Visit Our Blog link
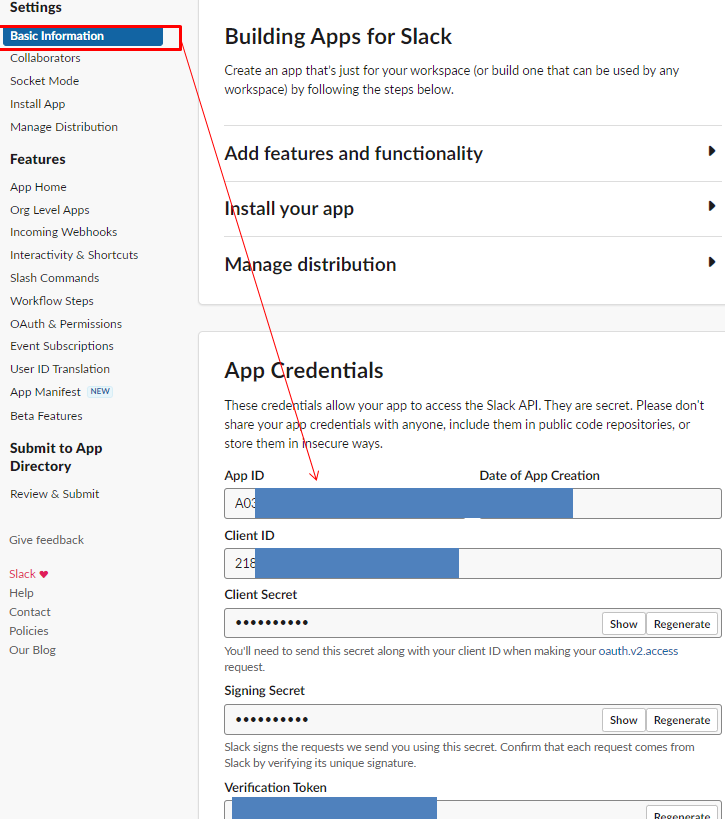This screenshot has height=819, width=725. [x=32, y=650]
